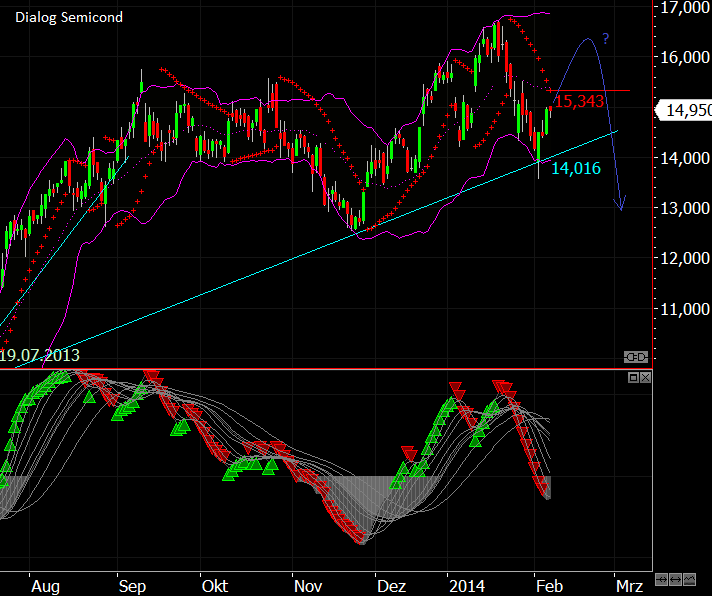Click the Mrz label on time axis

629,586
